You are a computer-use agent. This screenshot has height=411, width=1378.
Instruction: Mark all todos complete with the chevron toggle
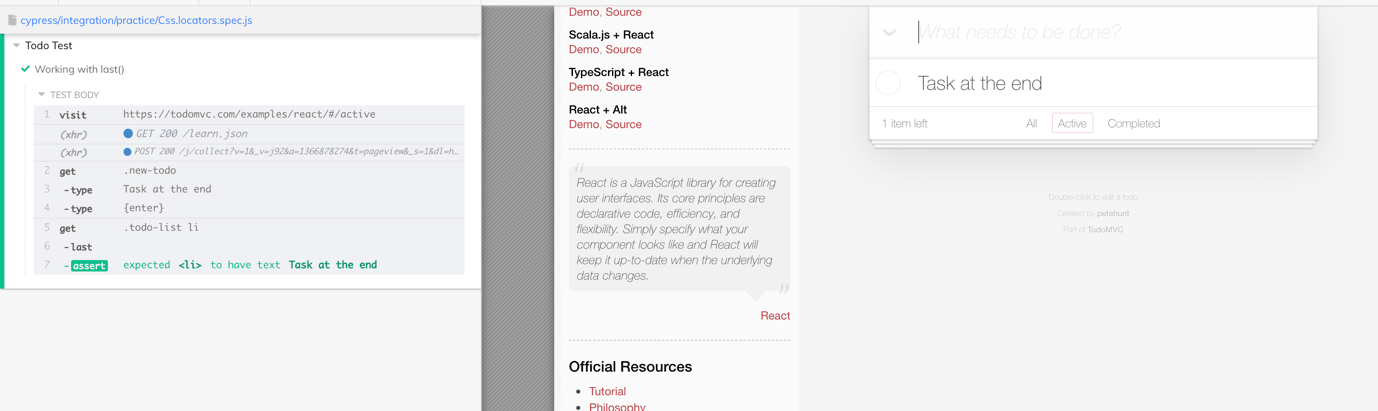pos(889,33)
